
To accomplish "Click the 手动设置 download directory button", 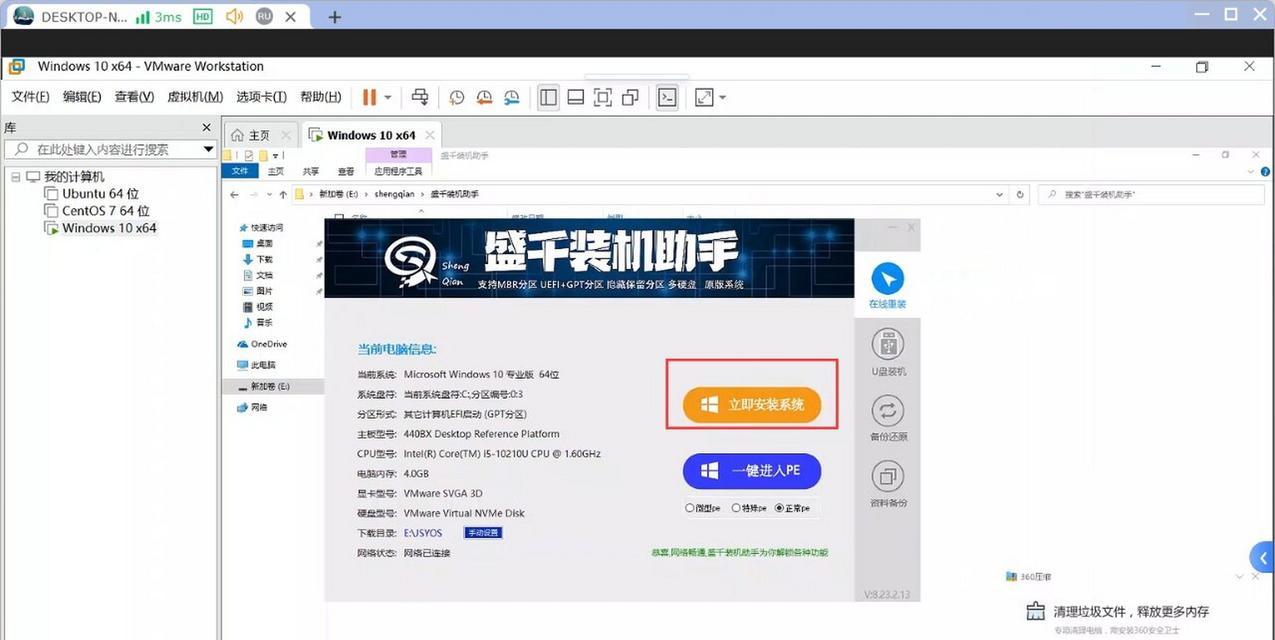I will point(483,533).
